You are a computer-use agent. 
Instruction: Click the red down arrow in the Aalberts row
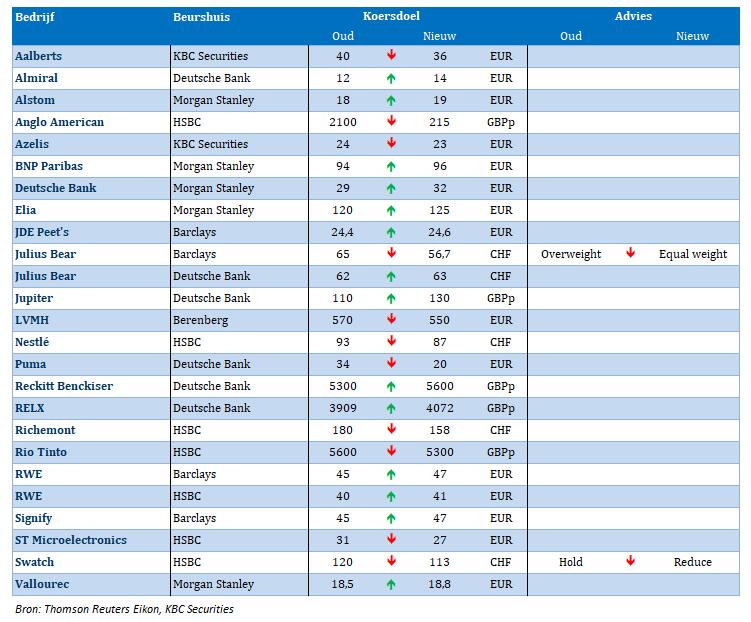tap(391, 55)
